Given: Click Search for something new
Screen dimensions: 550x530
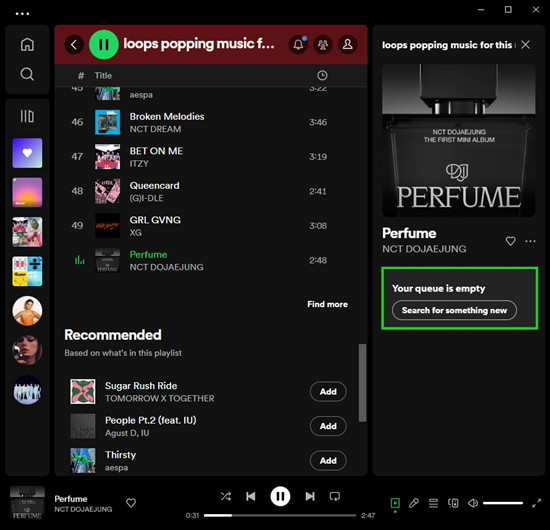Looking at the screenshot, I should point(454,310).
